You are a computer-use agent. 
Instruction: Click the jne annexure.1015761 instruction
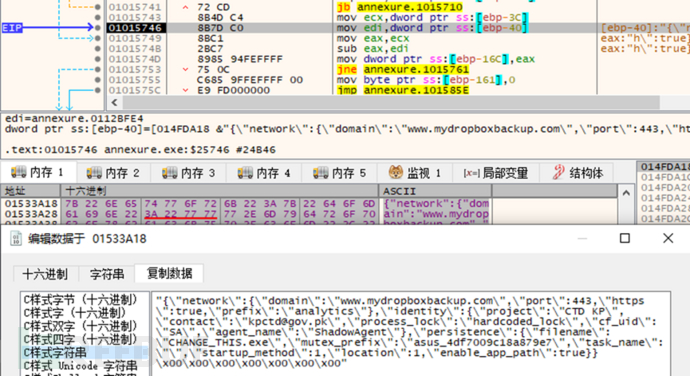[x=403, y=70]
